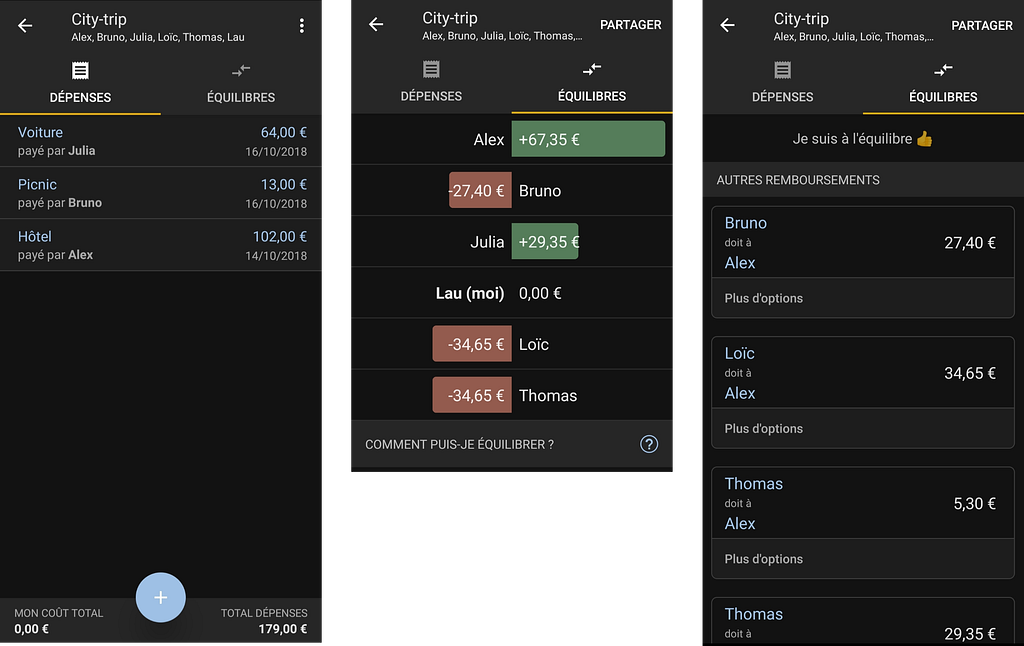Click the 14/10/2018 date on Hôtel row

click(x=276, y=256)
